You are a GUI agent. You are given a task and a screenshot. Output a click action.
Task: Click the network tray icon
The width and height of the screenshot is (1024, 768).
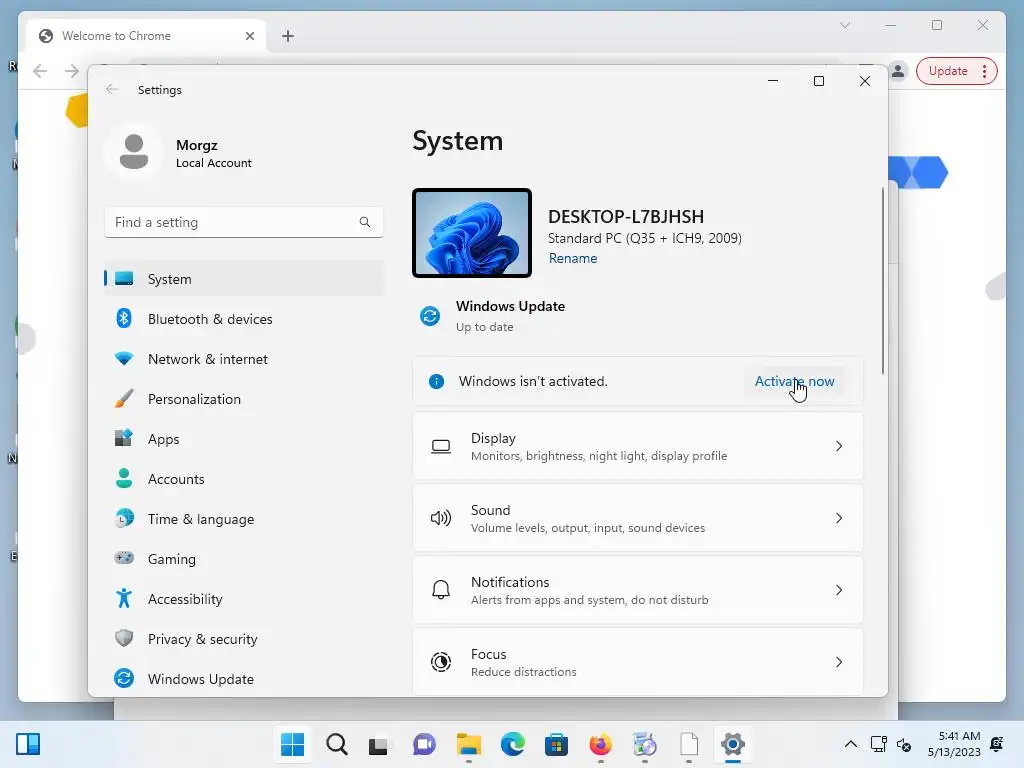(878, 744)
